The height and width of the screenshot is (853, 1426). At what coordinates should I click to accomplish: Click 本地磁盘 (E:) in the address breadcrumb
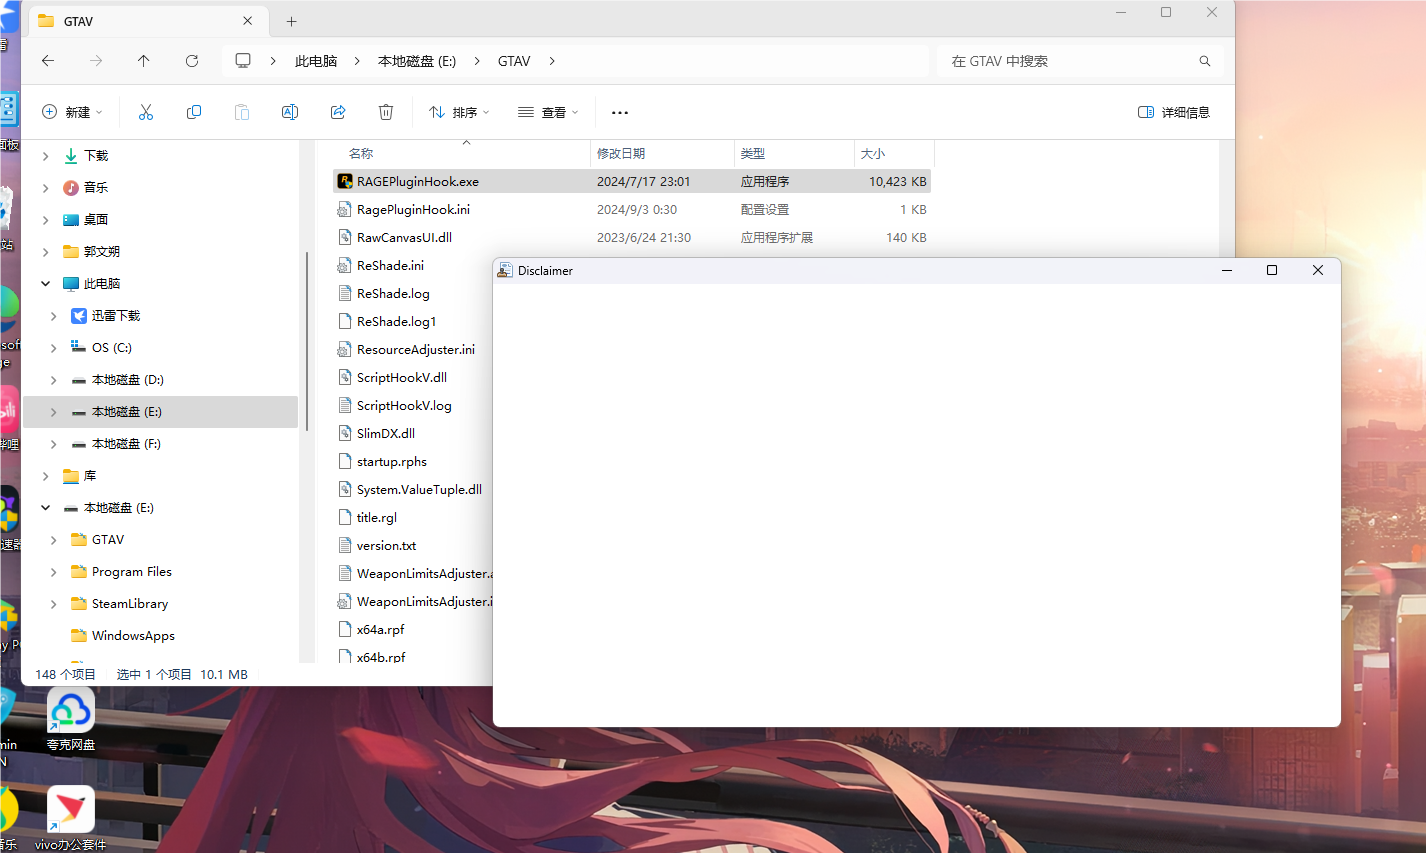tap(417, 61)
